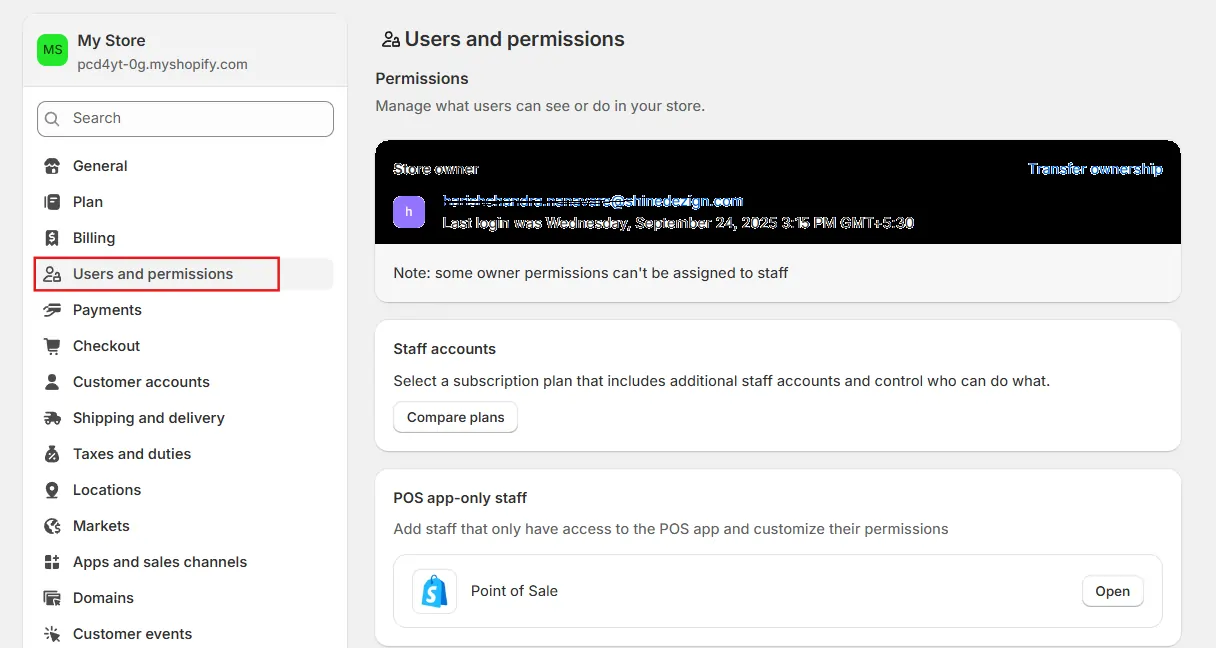
Task: Click the Shipping and delivery truck icon
Action: (x=52, y=418)
